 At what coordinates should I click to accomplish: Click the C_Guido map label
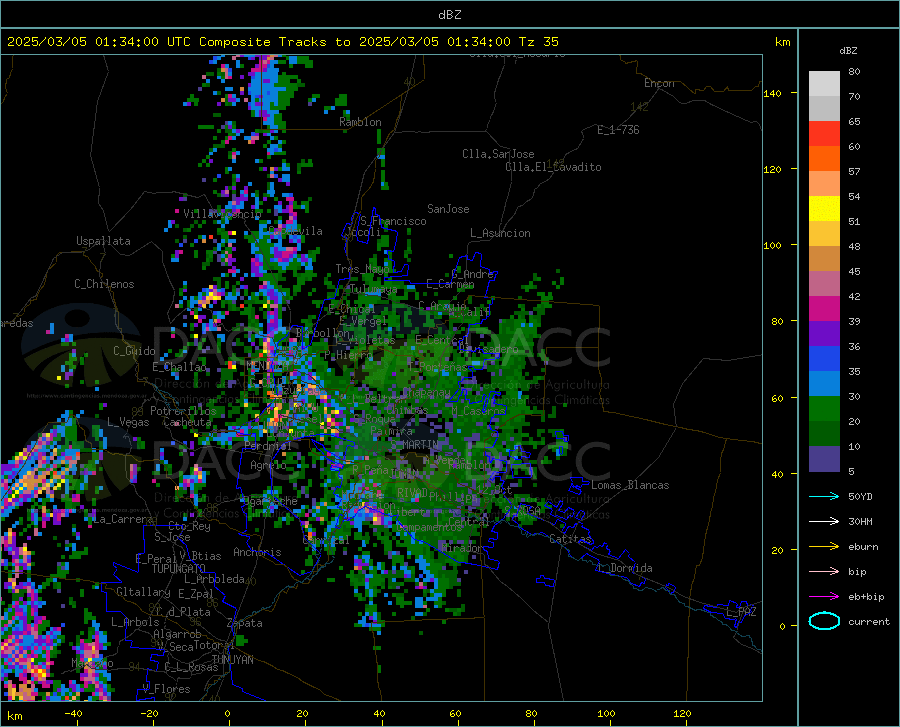click(134, 351)
